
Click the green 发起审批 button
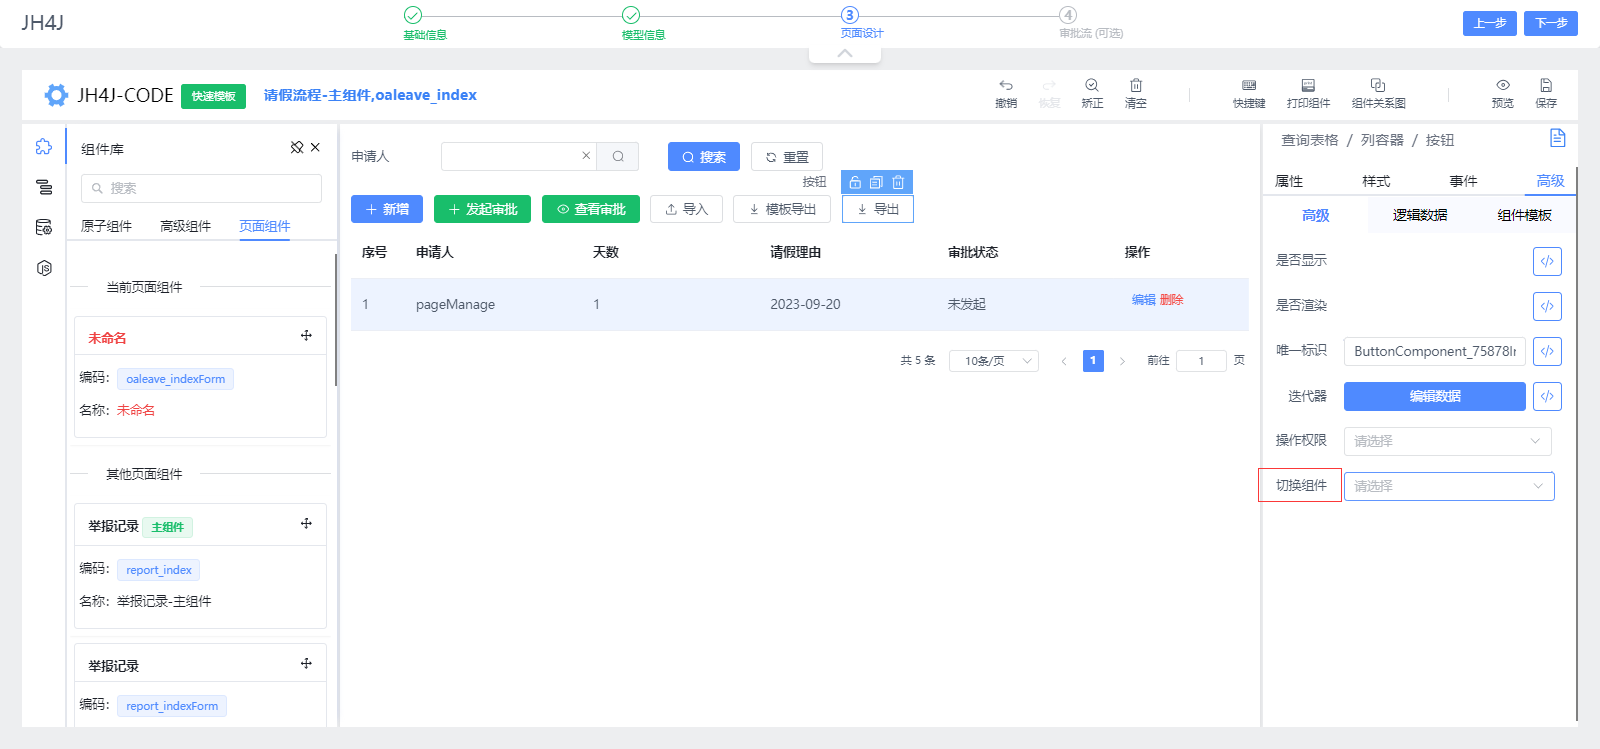pyautogui.click(x=483, y=209)
